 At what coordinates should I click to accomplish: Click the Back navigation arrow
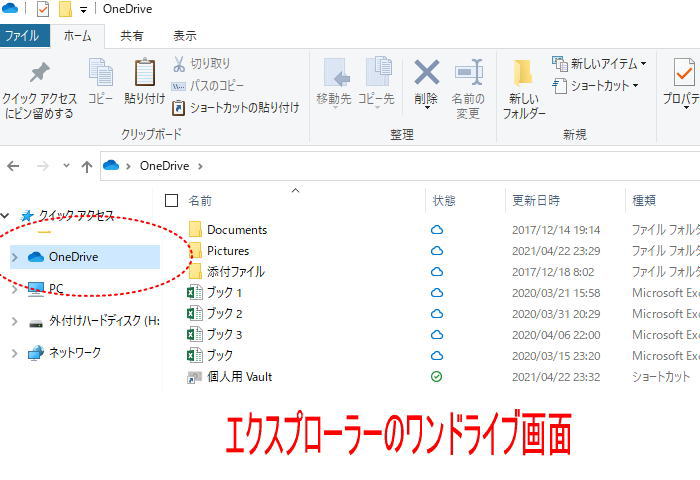pyautogui.click(x=13, y=166)
